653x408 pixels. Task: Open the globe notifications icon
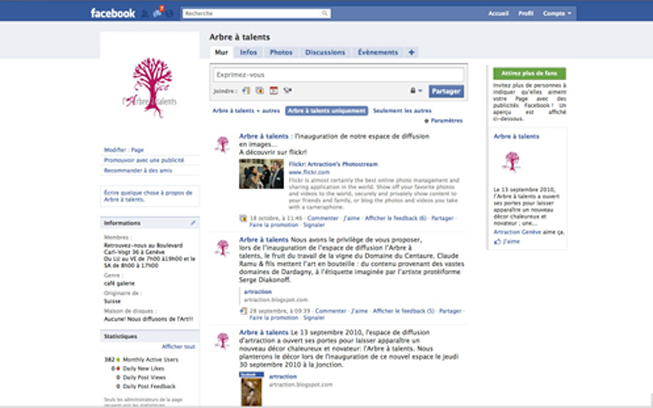[171, 13]
